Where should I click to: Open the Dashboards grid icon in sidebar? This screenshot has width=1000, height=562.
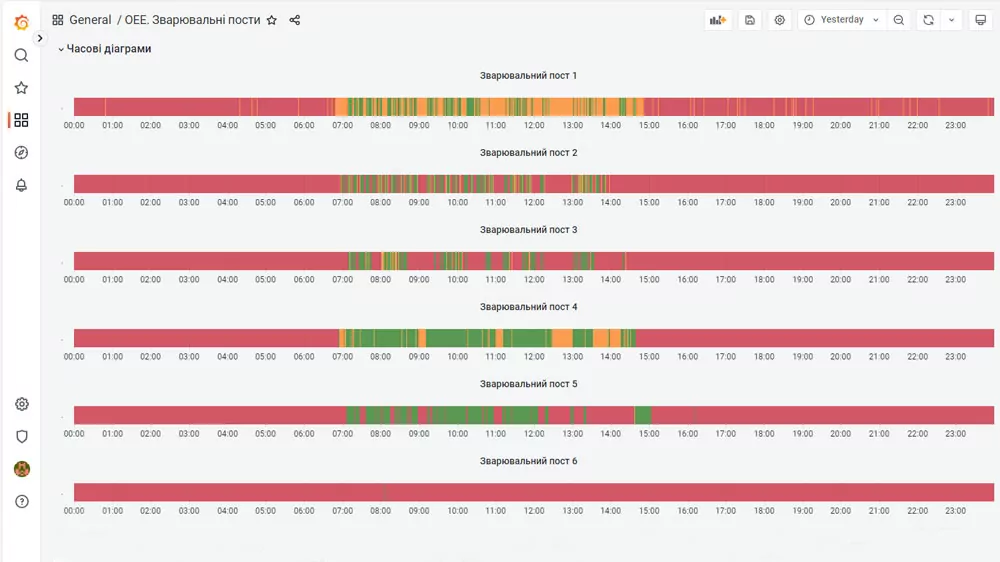click(21, 120)
